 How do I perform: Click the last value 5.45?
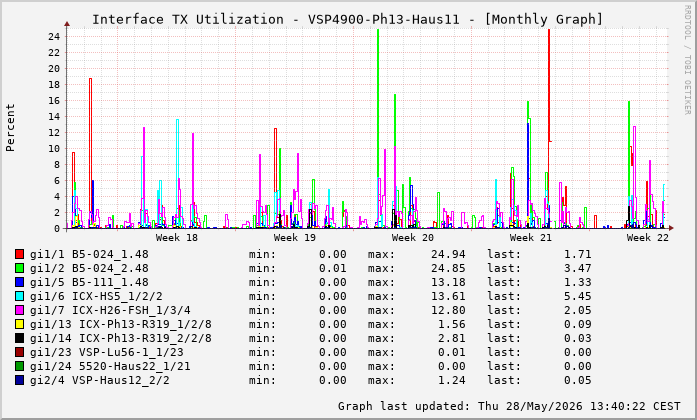pyautogui.click(x=578, y=296)
